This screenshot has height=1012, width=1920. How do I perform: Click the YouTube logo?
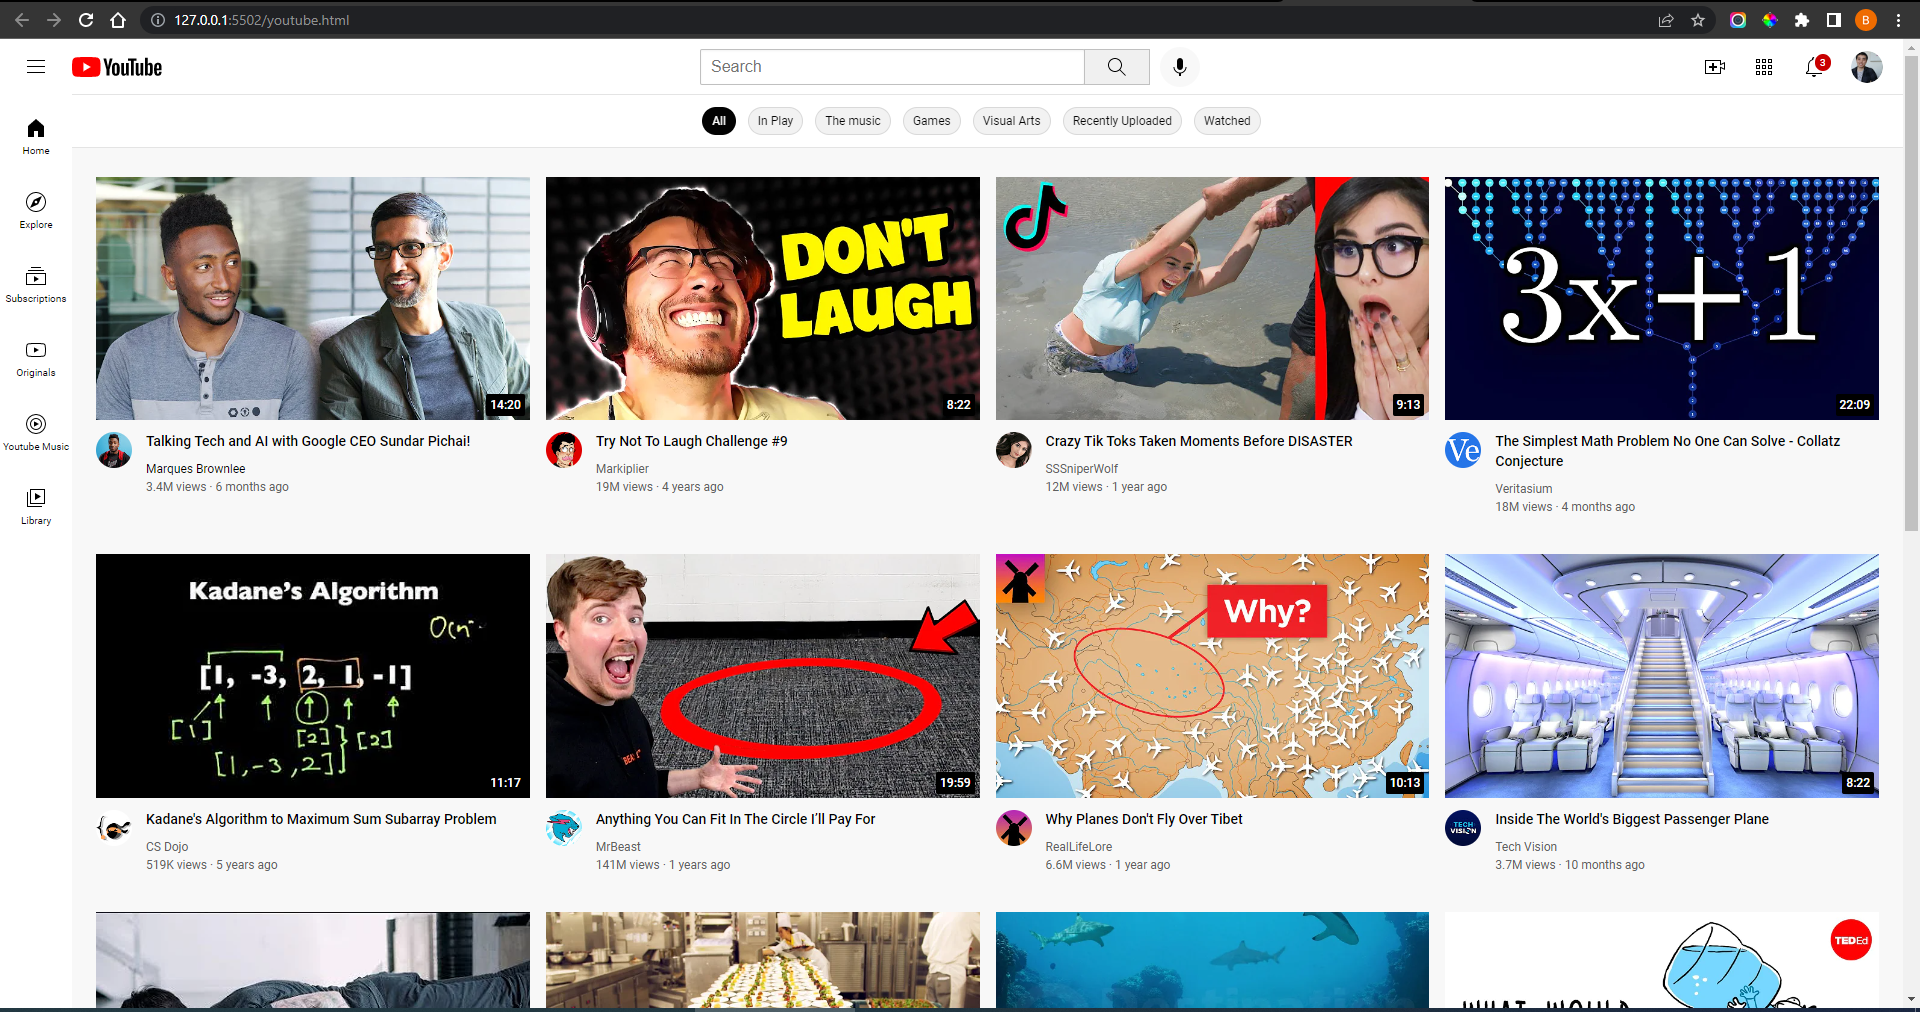point(117,67)
